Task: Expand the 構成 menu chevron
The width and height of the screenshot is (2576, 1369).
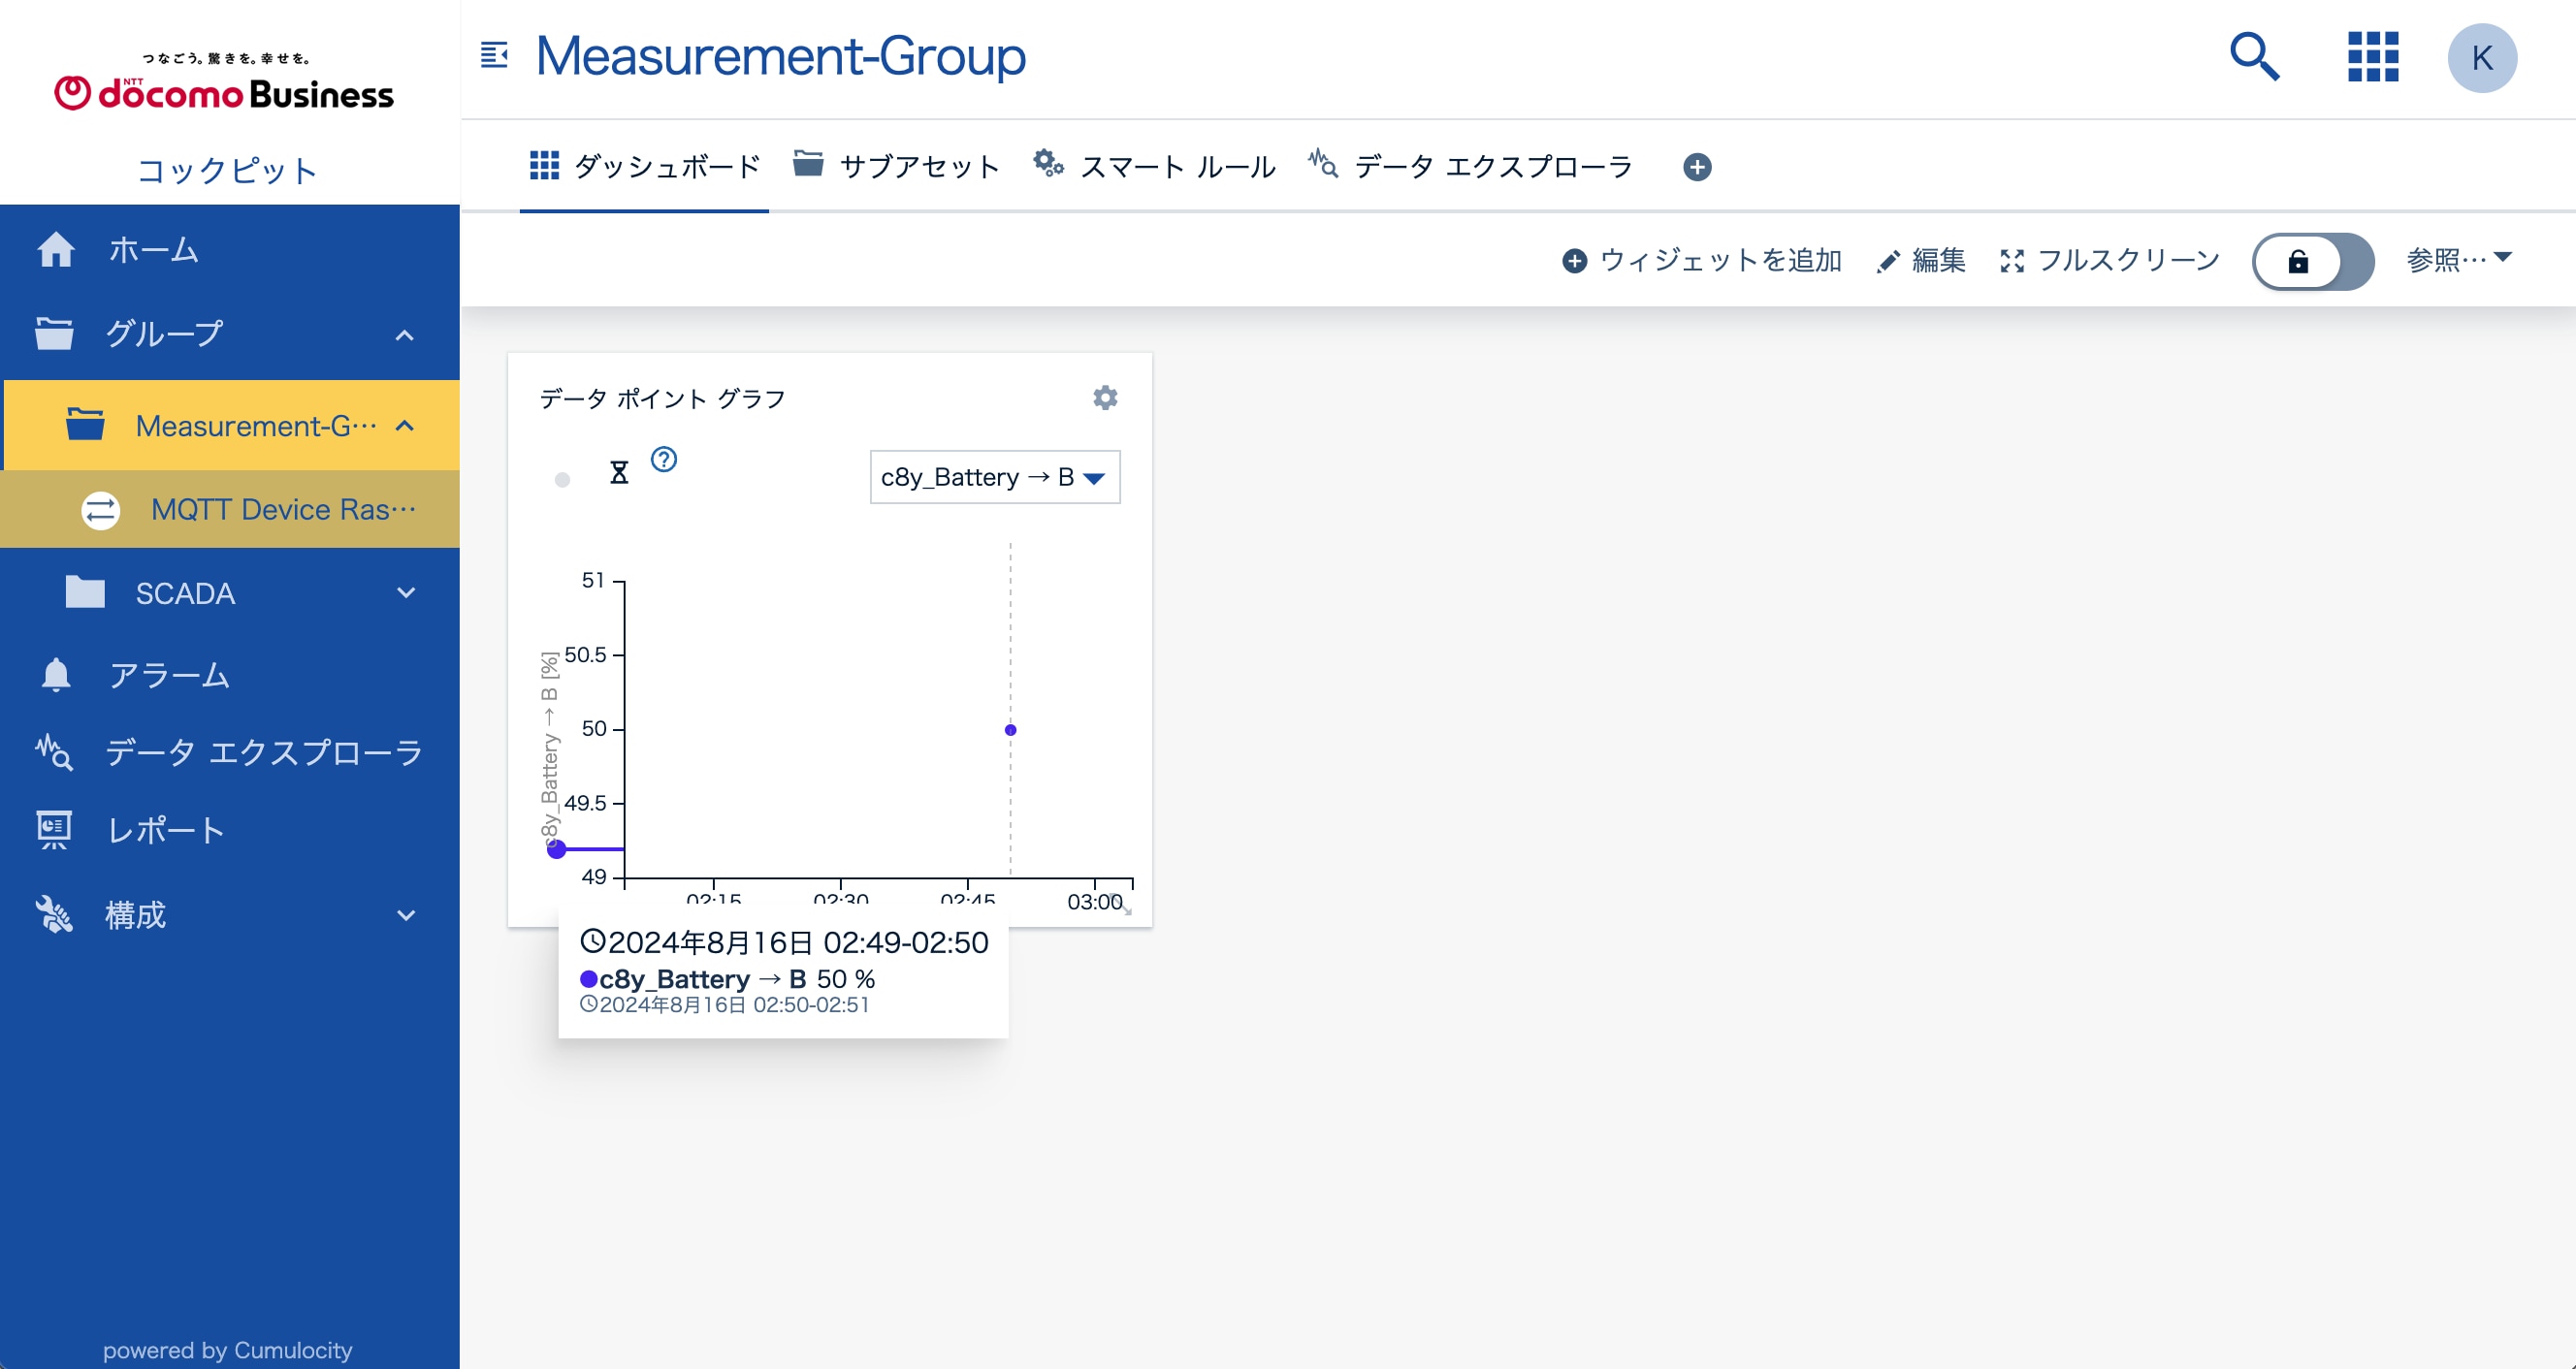Action: pos(405,915)
